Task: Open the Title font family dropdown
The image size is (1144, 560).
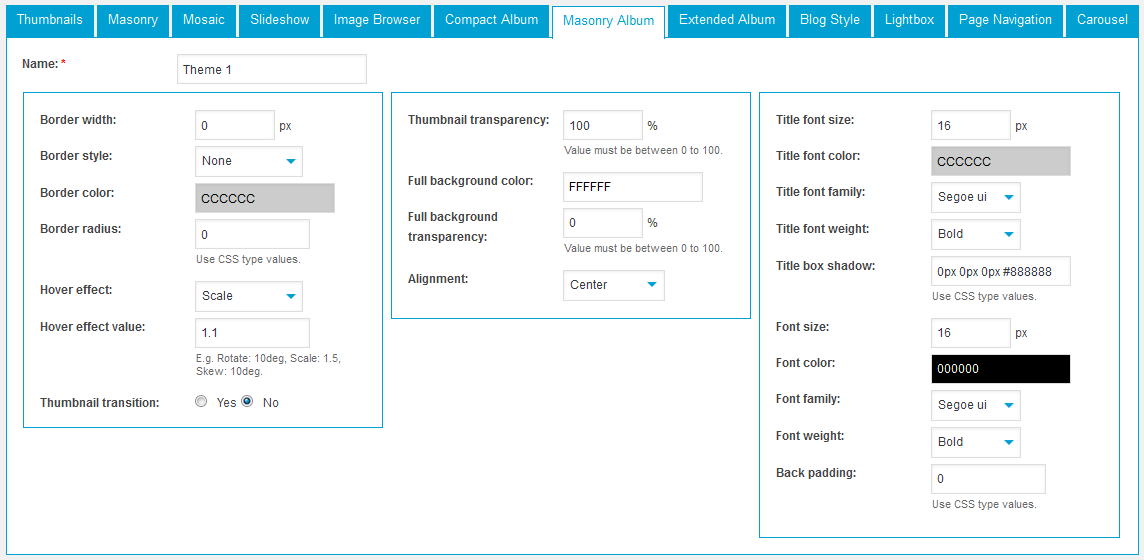Action: pyautogui.click(x=975, y=197)
